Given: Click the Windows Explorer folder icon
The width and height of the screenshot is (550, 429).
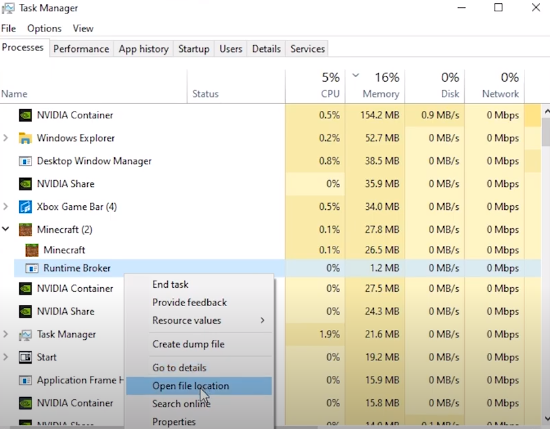Looking at the screenshot, I should pyautogui.click(x=25, y=138).
